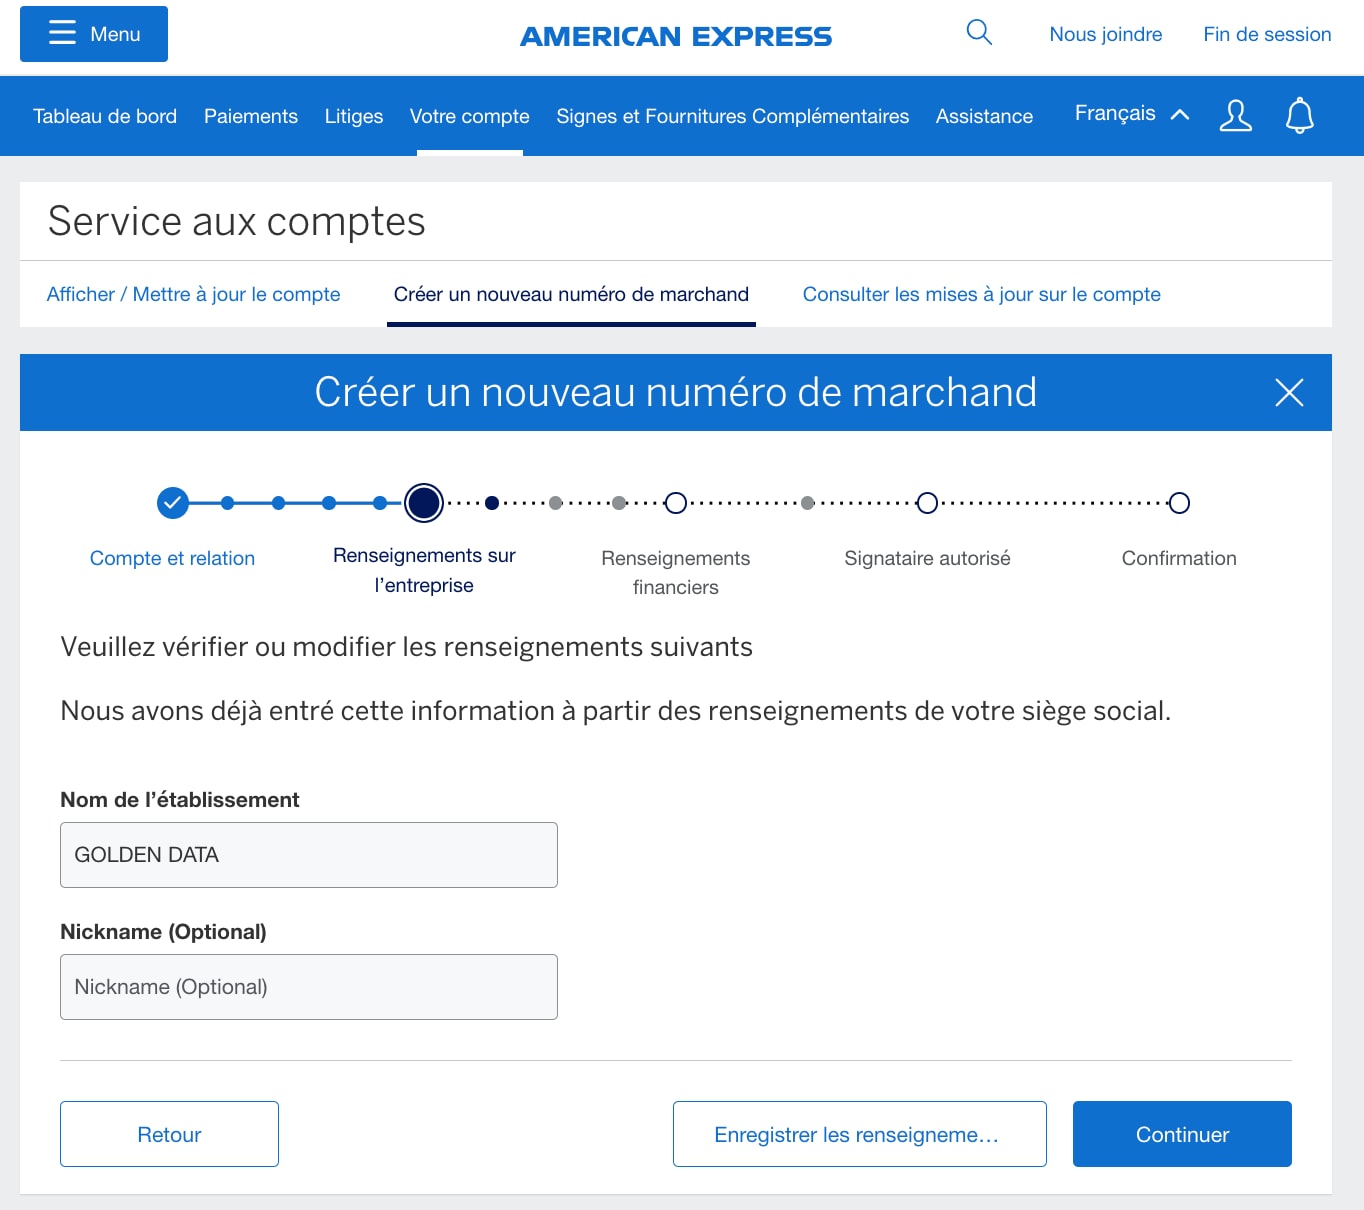Viewport: 1364px width, 1210px height.
Task: Open Consulter les mises à jour sur le compte
Action: point(981,294)
